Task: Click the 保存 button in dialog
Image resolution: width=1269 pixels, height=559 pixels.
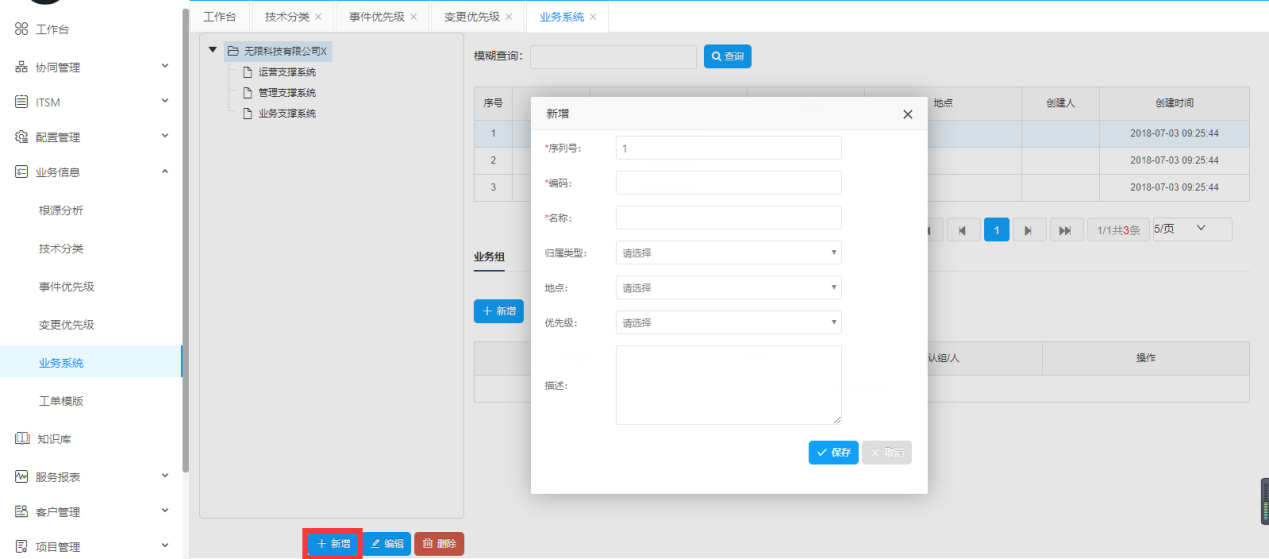Action: (x=833, y=453)
